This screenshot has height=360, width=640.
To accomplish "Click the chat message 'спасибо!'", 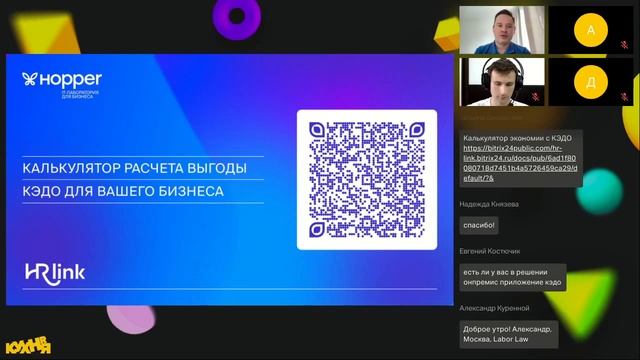I will [x=479, y=225].
